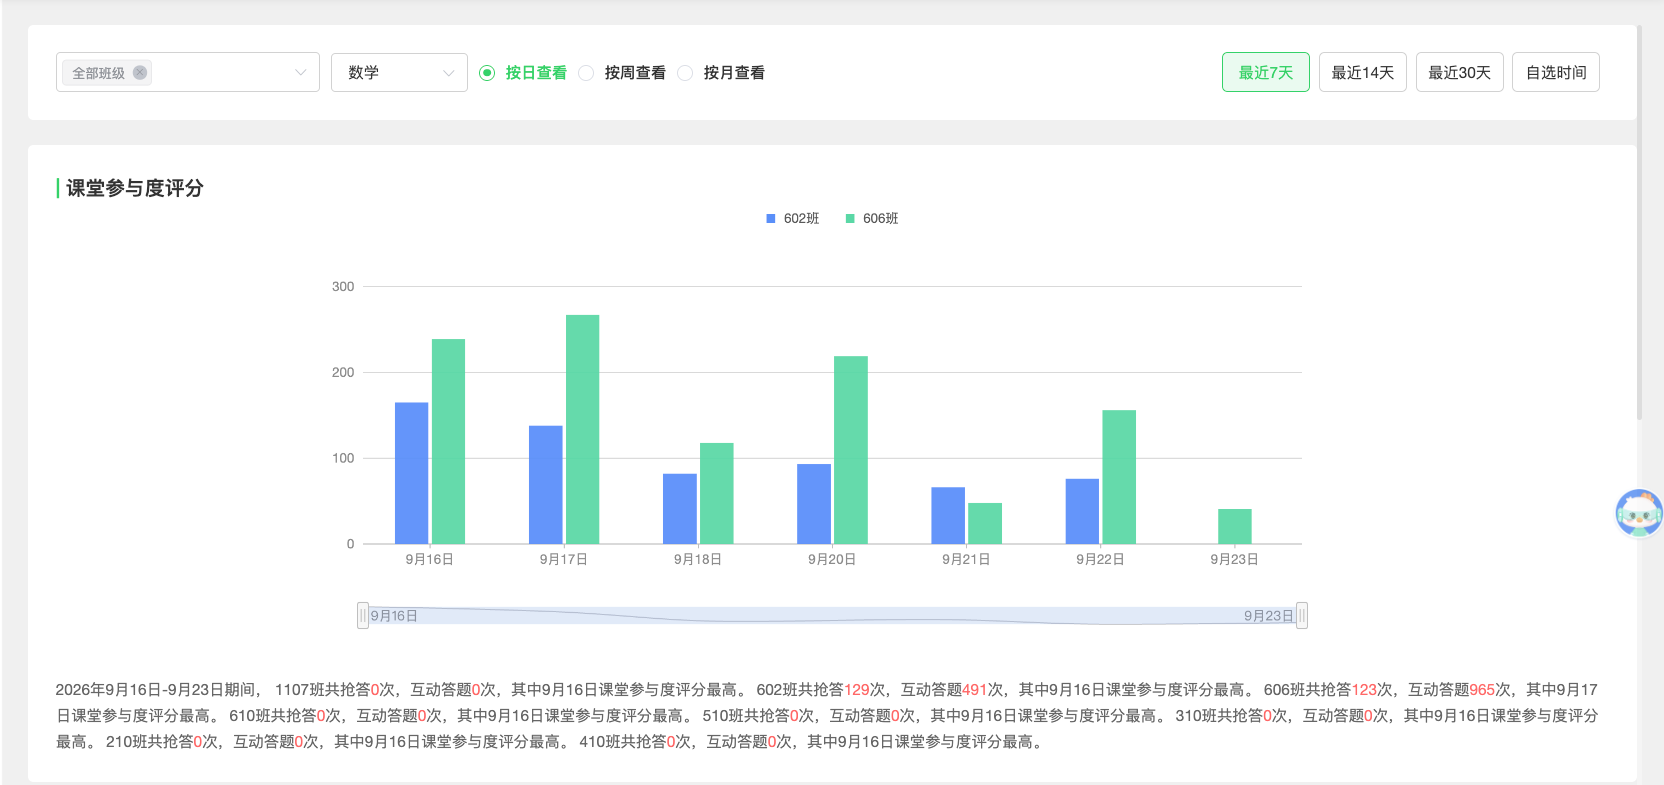The image size is (1664, 785).
Task: Click the 课堂参与度评分 section heading
Action: pyautogui.click(x=135, y=188)
